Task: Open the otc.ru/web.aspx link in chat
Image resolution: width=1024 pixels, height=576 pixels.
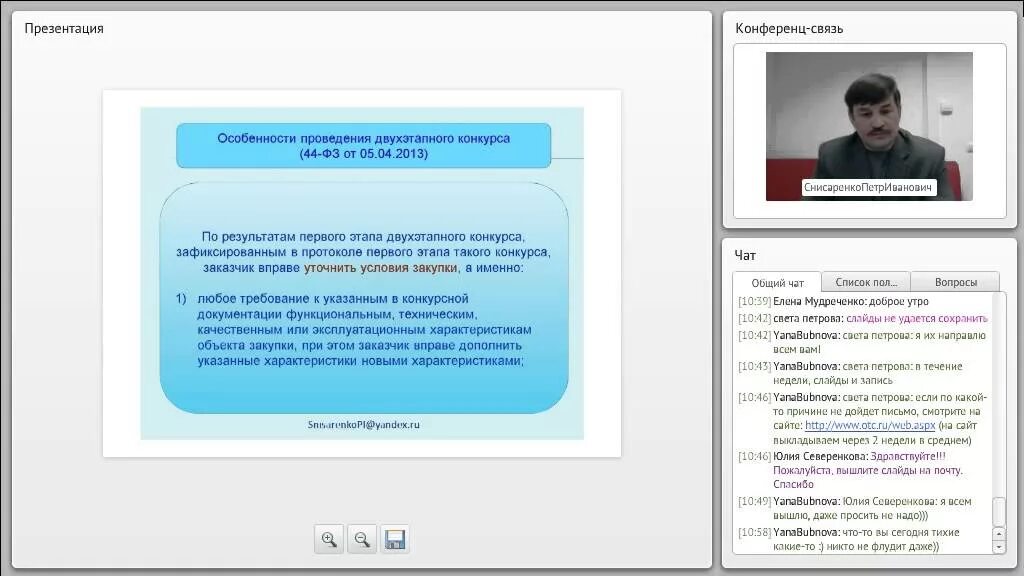Action: (870, 425)
